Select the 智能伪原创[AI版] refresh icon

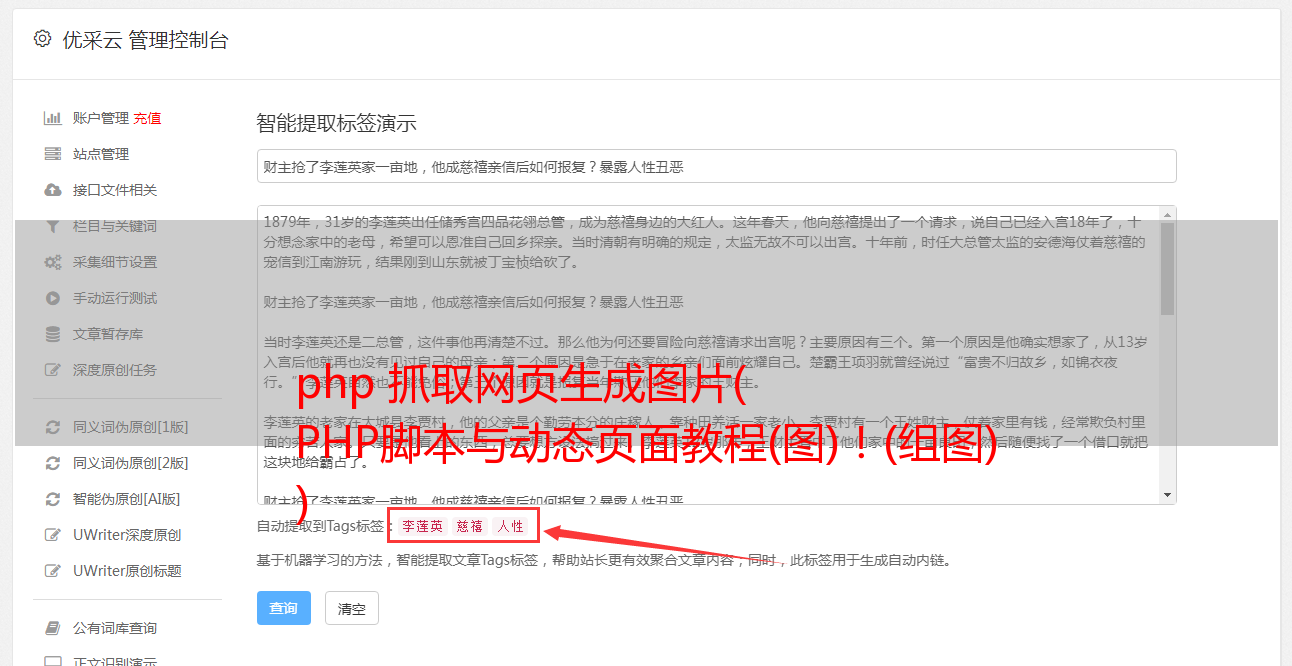point(52,499)
